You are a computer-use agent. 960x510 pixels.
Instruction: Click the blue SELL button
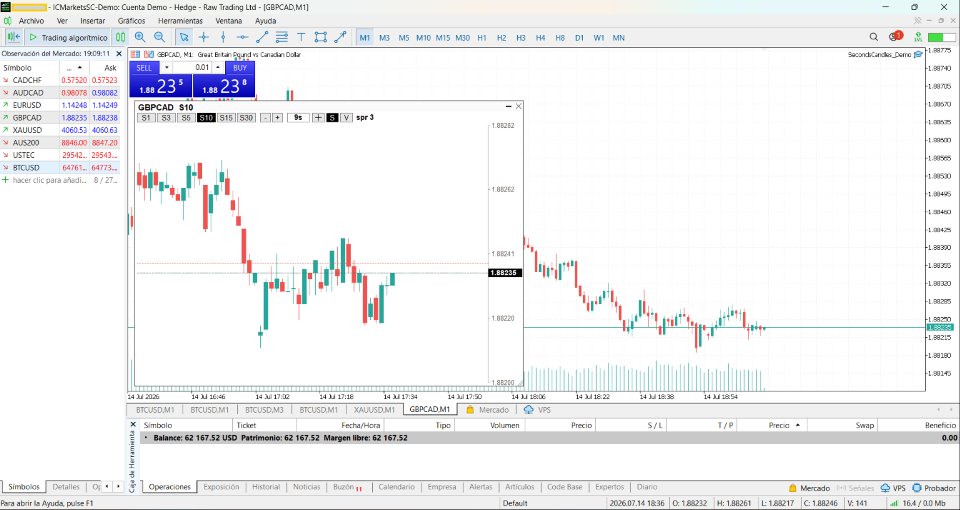coord(144,68)
